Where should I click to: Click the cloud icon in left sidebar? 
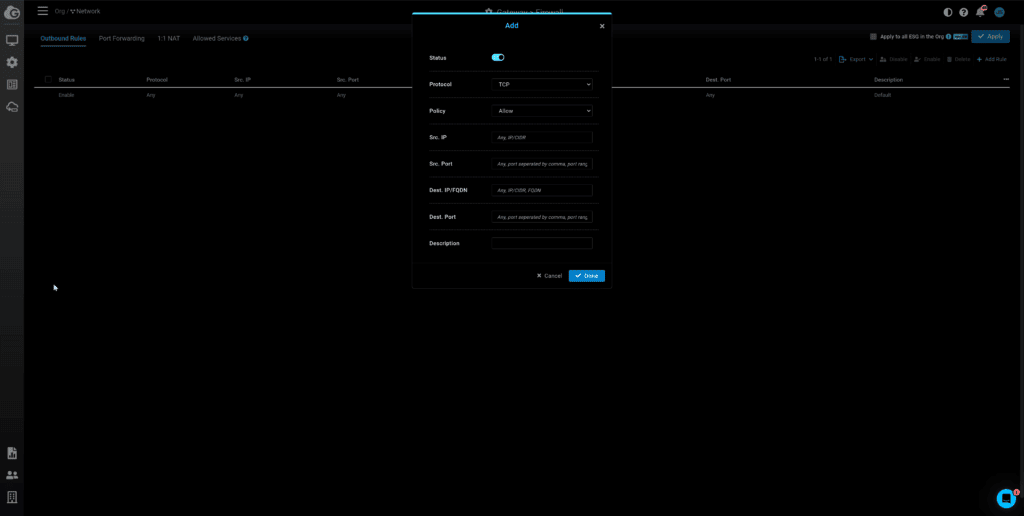pyautogui.click(x=12, y=107)
